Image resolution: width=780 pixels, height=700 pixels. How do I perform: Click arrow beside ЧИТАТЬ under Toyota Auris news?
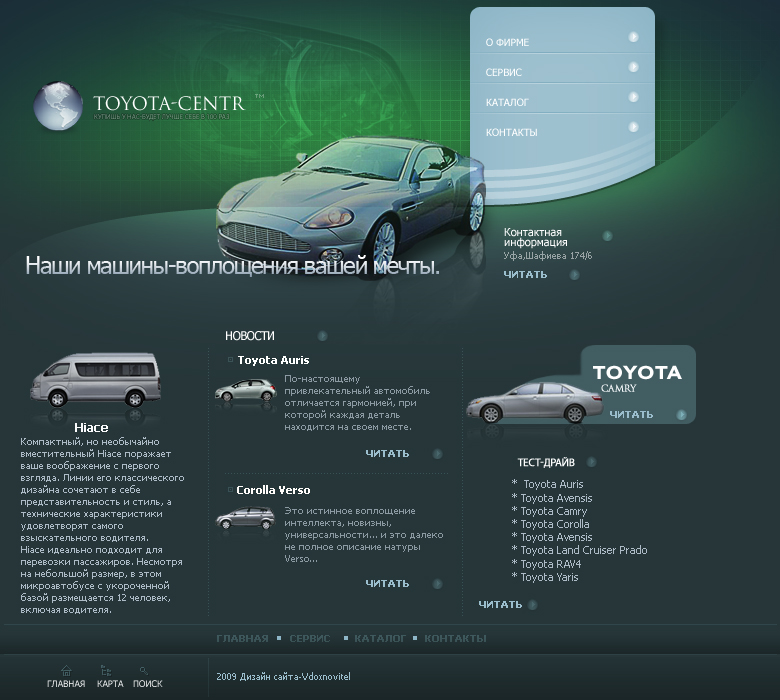437,454
